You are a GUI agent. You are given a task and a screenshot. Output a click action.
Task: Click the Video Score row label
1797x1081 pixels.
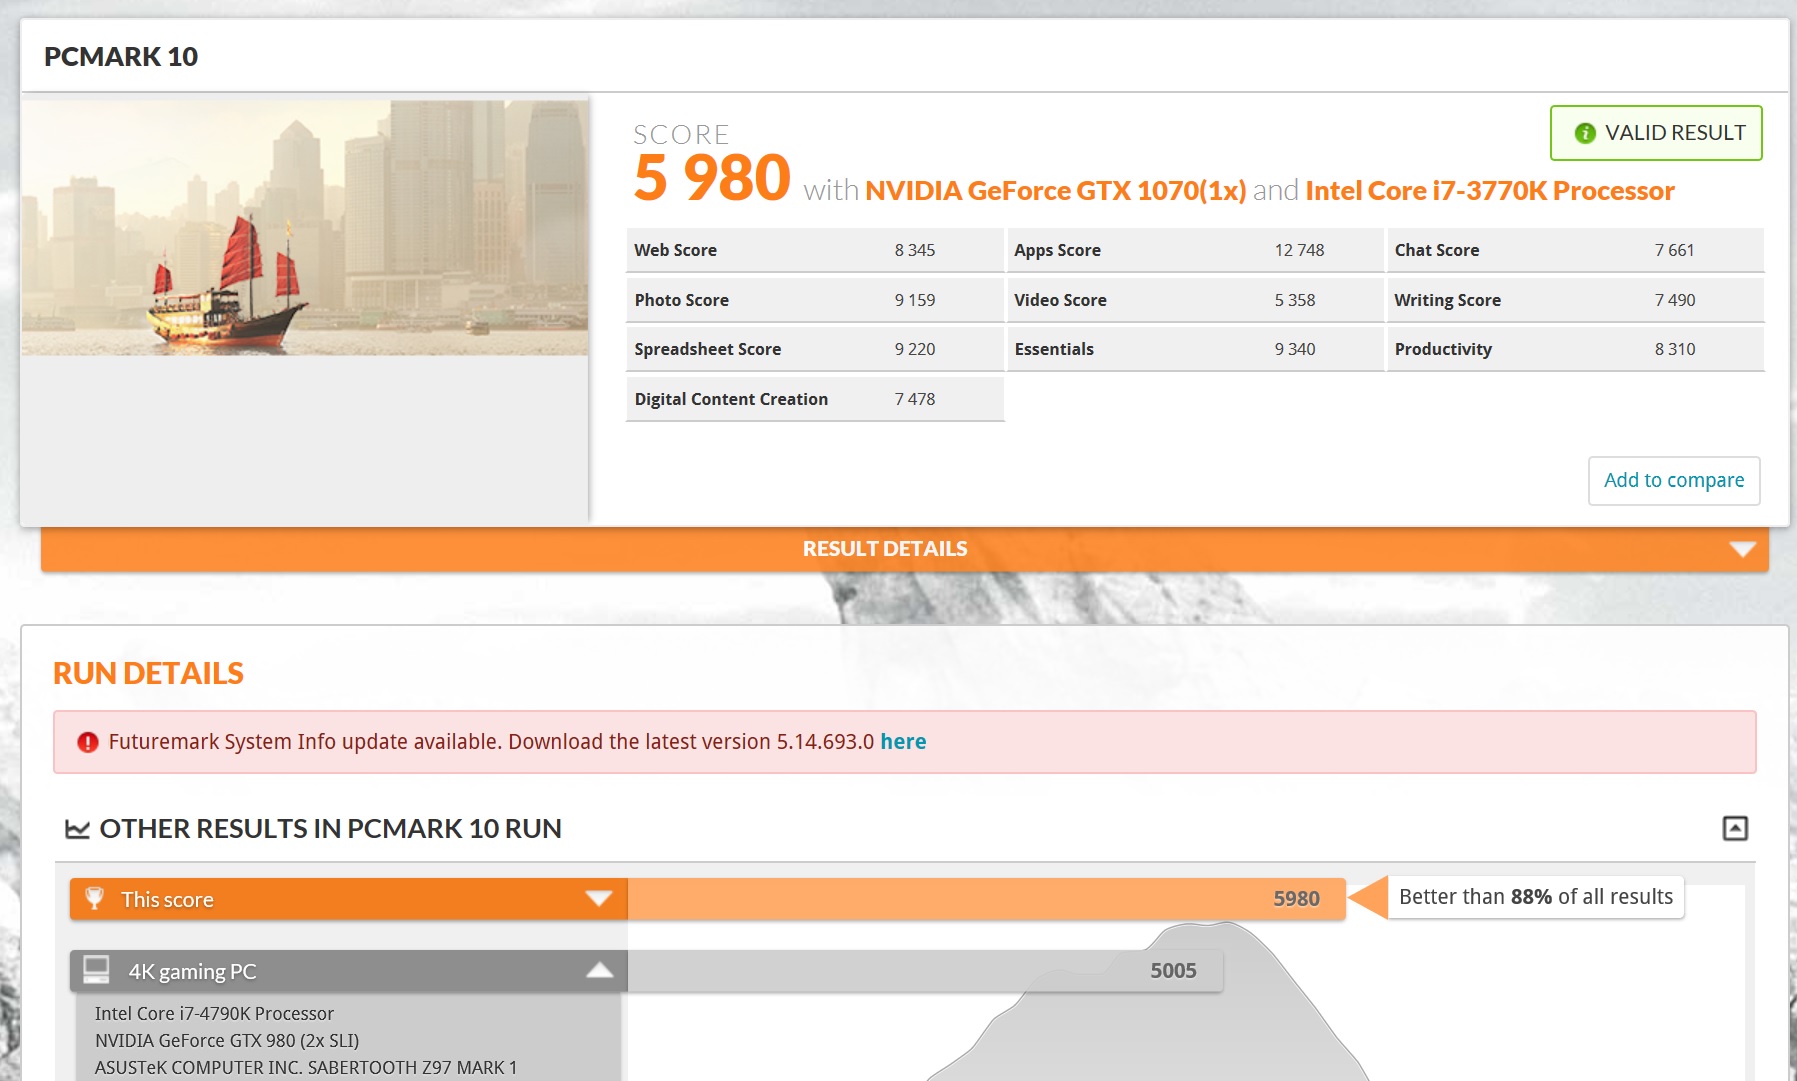1060,300
